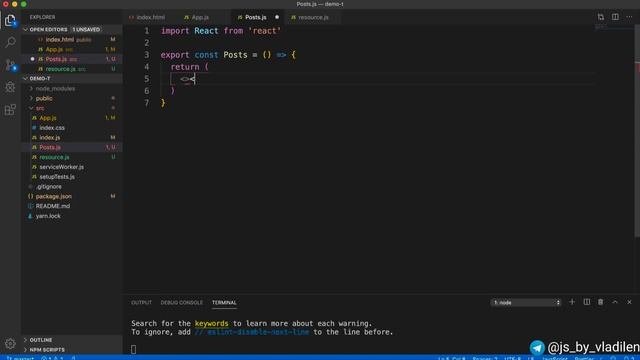Viewport: 640px width, 360px height.
Task: Open App.js in the src folder tree
Action: click(72, 118)
